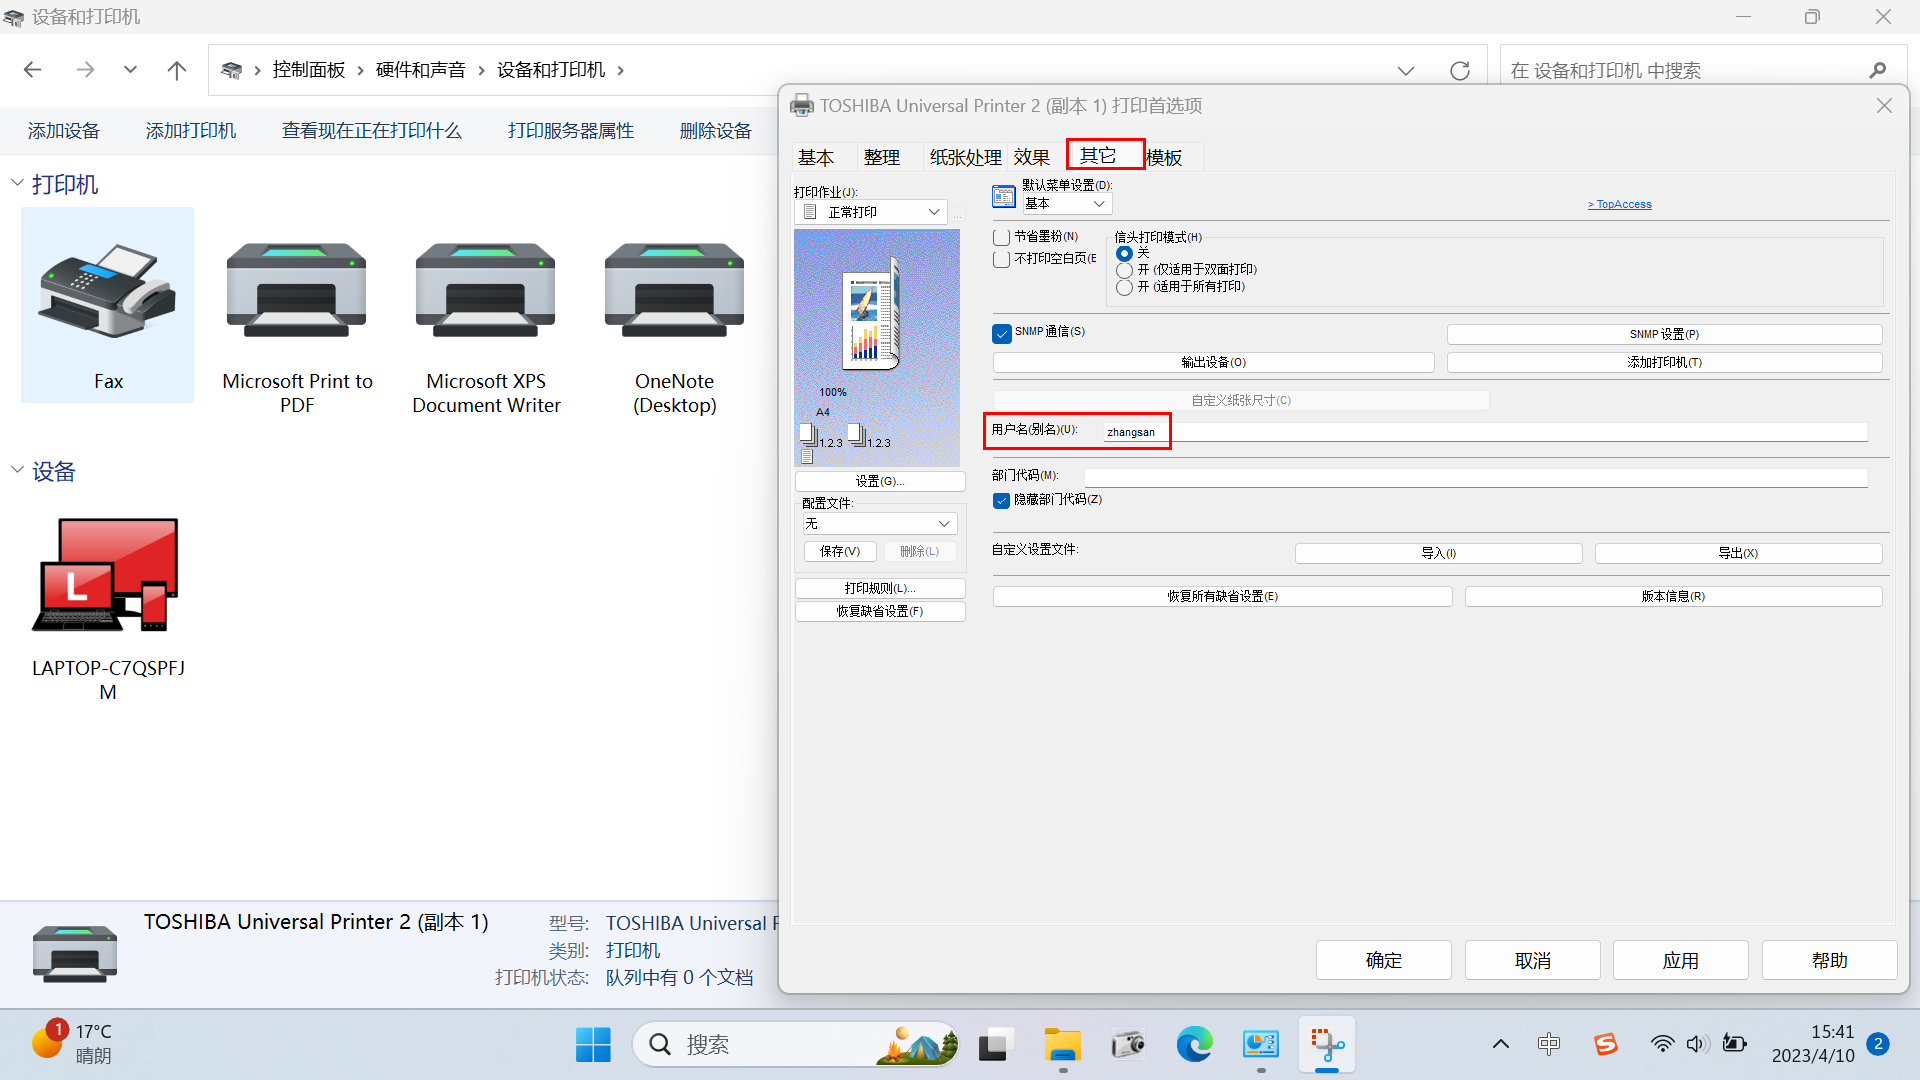
Task: Enable the 节省墨粉 checkbox
Action: click(1001, 237)
